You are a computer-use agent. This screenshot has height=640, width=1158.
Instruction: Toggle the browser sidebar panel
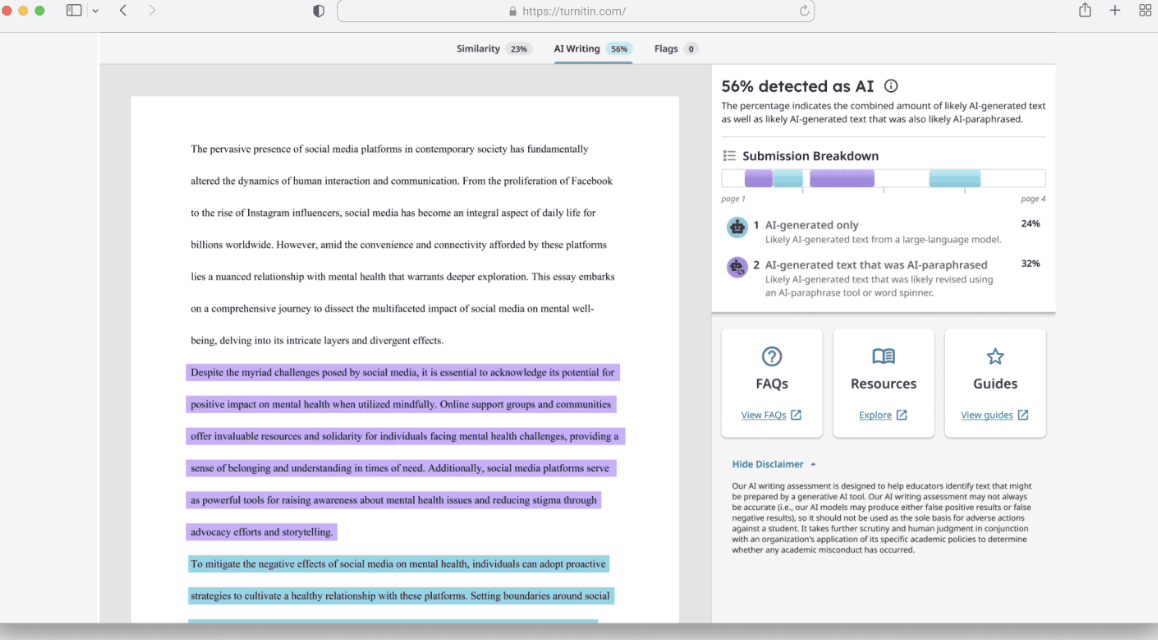(74, 10)
